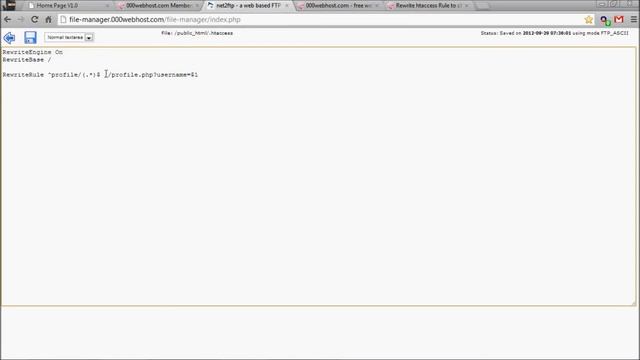Go back in browser history
Viewport: 640px width, 360px height.
pyautogui.click(x=8, y=19)
